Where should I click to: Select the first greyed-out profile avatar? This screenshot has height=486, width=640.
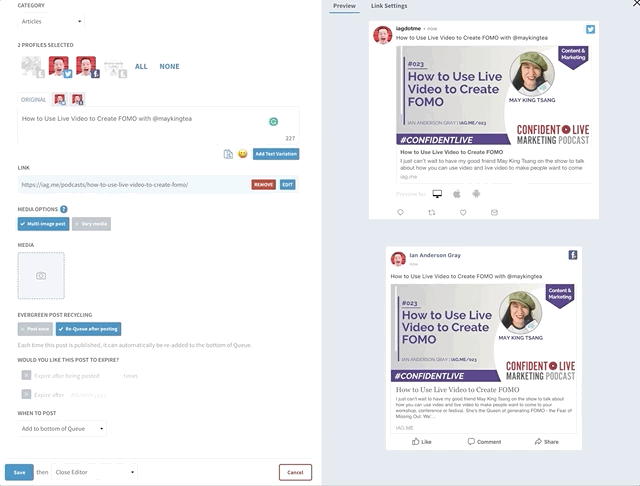33,67
